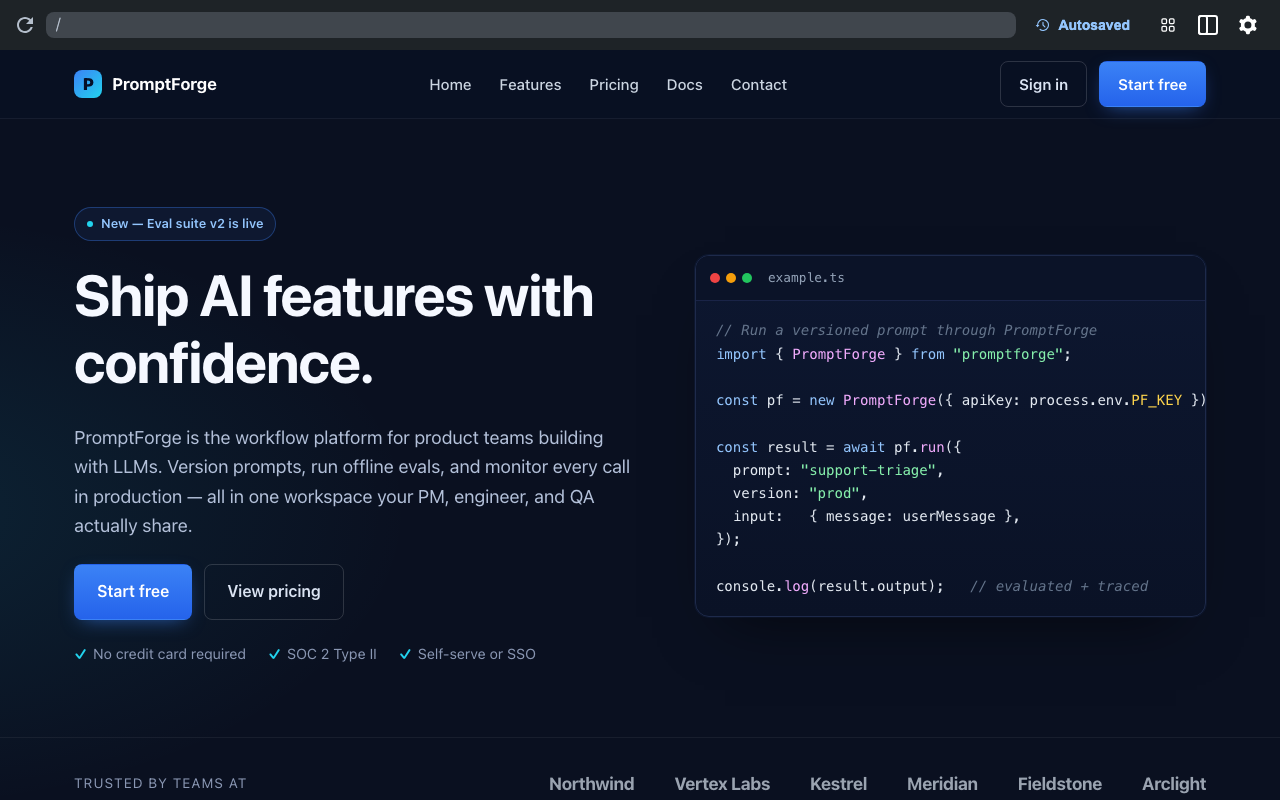Open the grid apps icon in toolbar

(1168, 25)
